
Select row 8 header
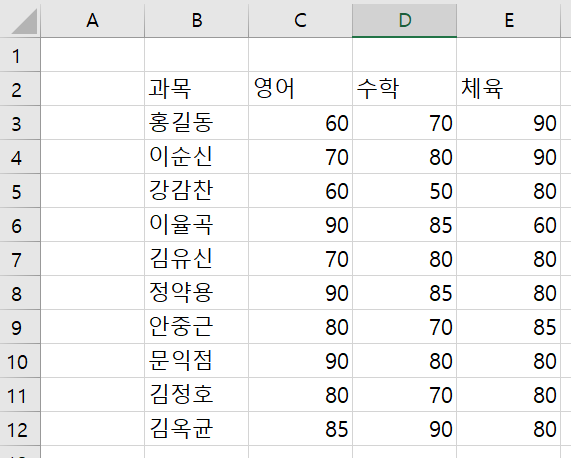pyautogui.click(x=20, y=293)
